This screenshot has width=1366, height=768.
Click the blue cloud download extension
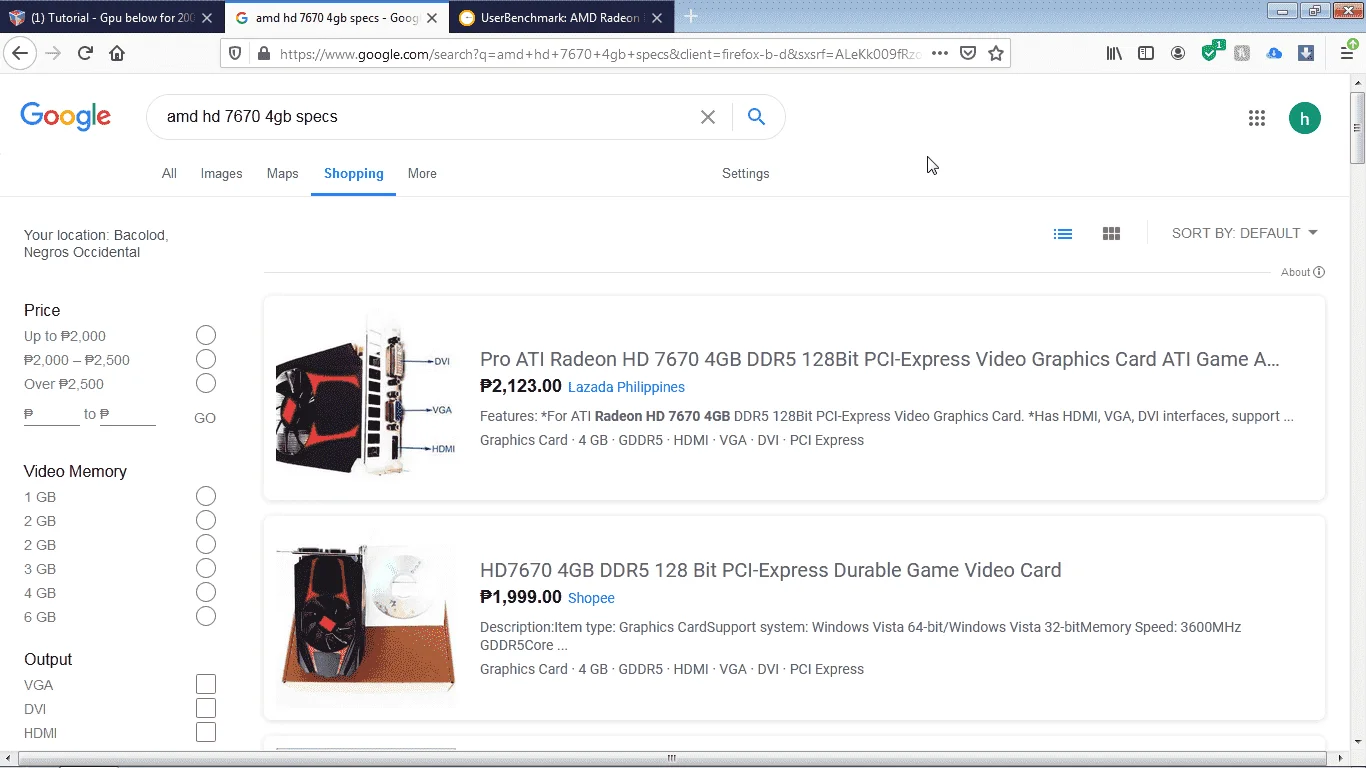click(1274, 54)
